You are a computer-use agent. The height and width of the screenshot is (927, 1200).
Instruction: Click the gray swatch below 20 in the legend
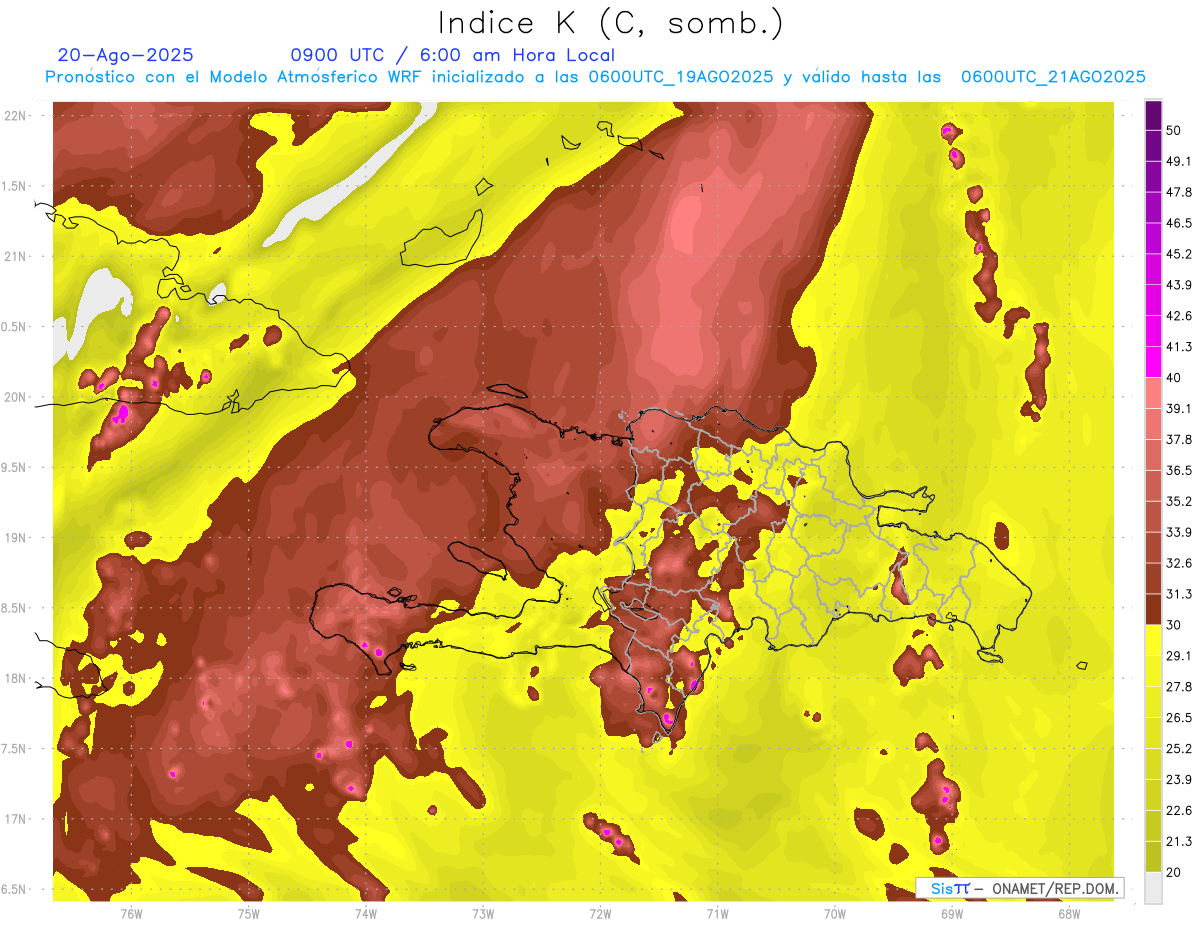click(x=1153, y=888)
